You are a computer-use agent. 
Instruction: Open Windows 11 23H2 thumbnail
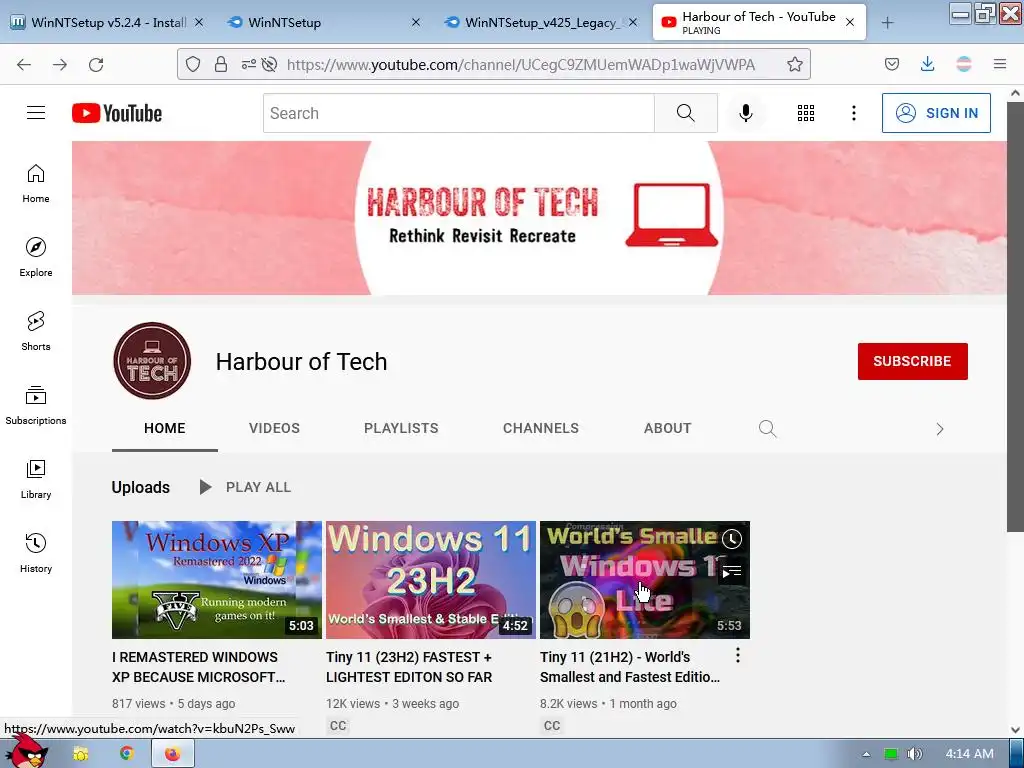tap(431, 580)
